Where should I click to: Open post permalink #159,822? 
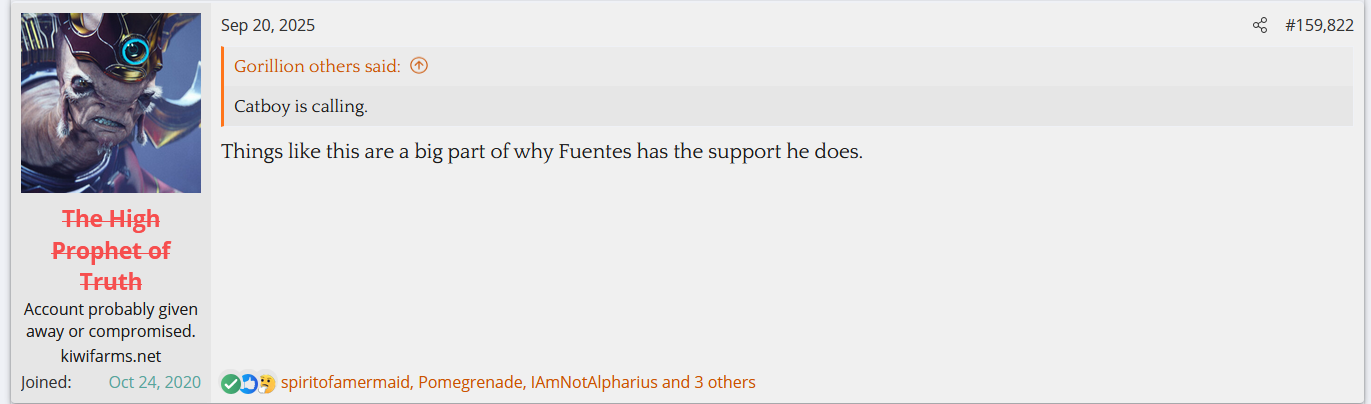point(1319,26)
